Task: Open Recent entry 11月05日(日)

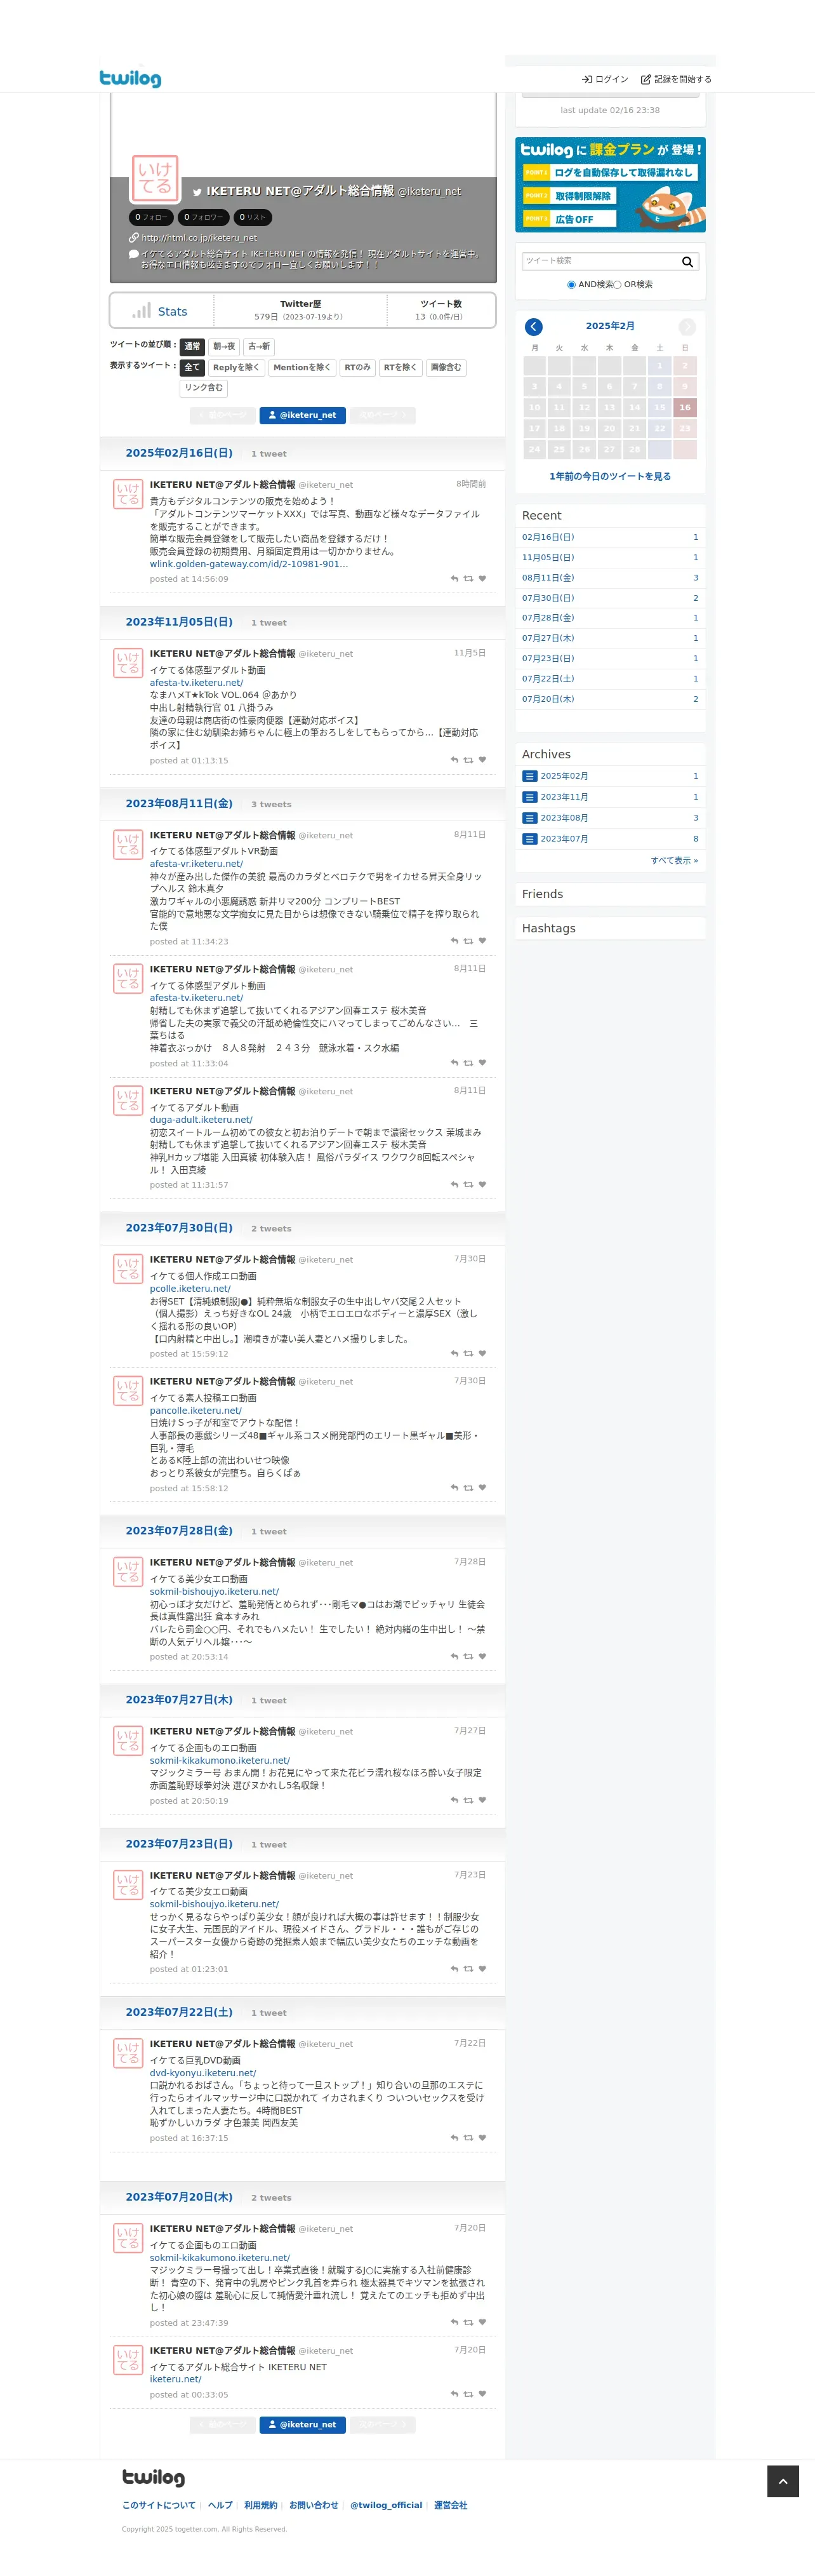Action: click(548, 557)
